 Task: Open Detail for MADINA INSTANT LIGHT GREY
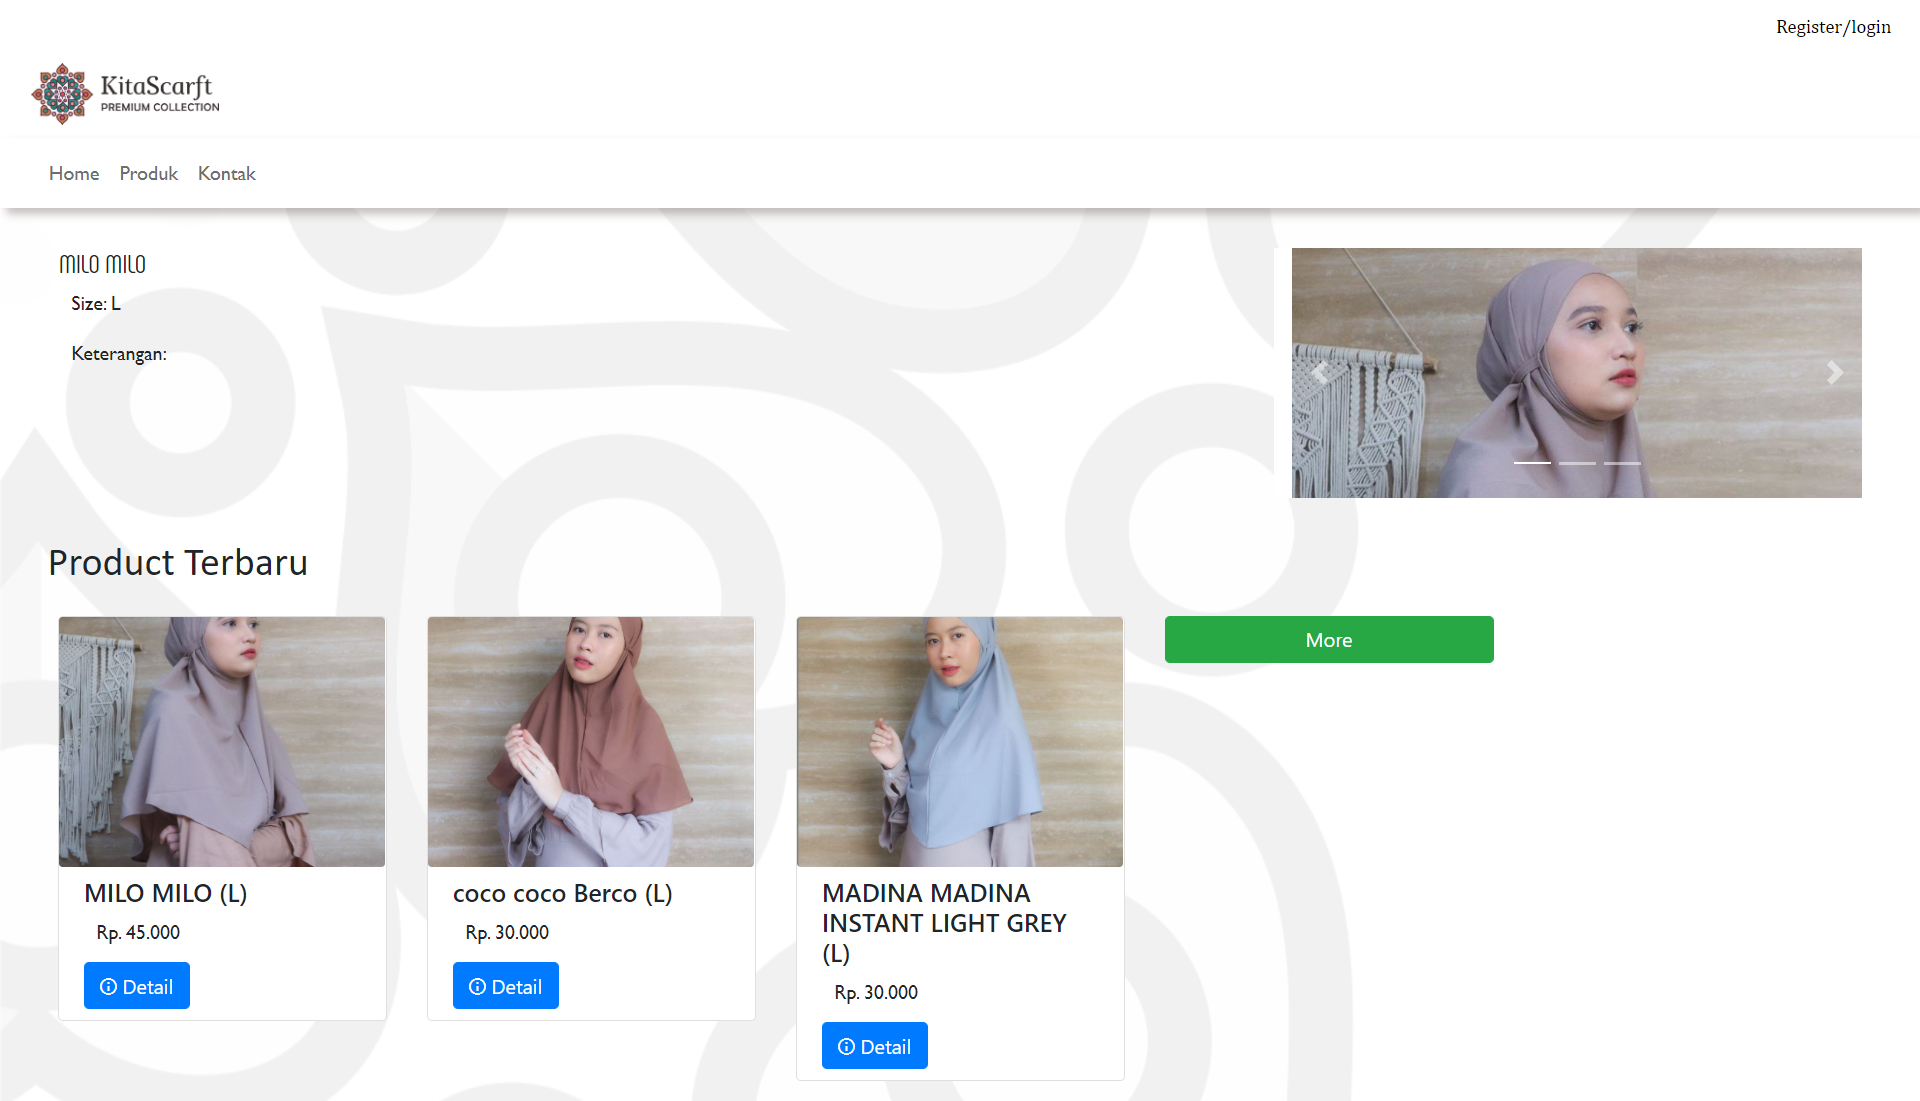click(874, 1046)
